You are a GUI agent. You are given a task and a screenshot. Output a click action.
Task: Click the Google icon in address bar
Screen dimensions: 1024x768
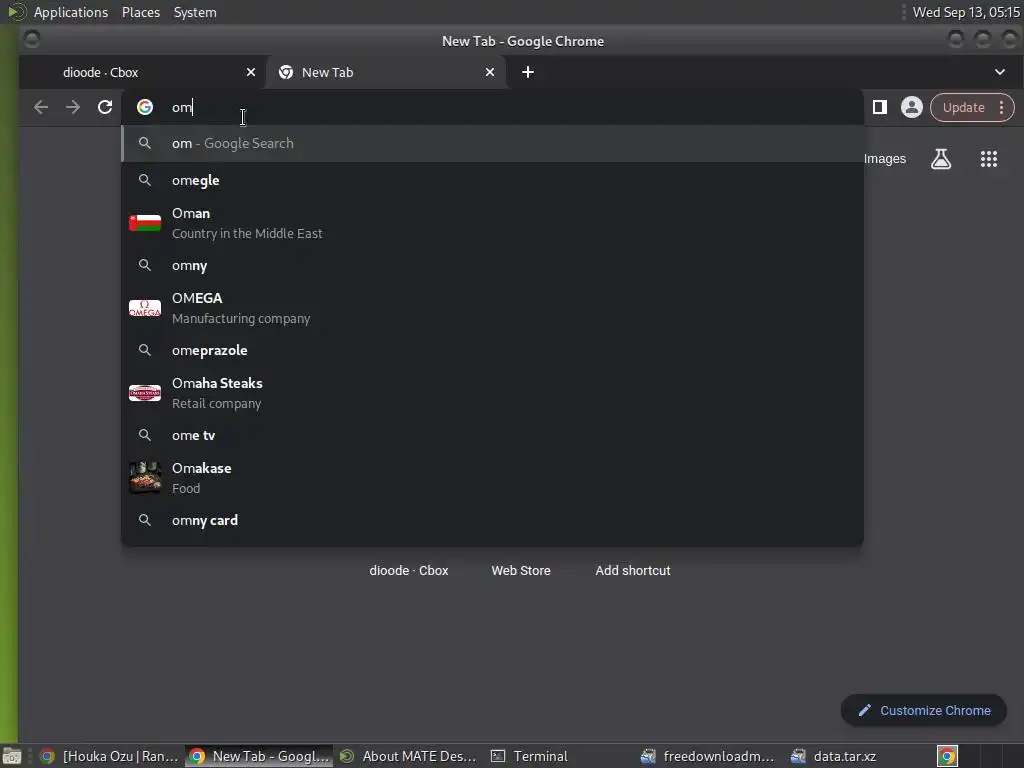(x=144, y=107)
